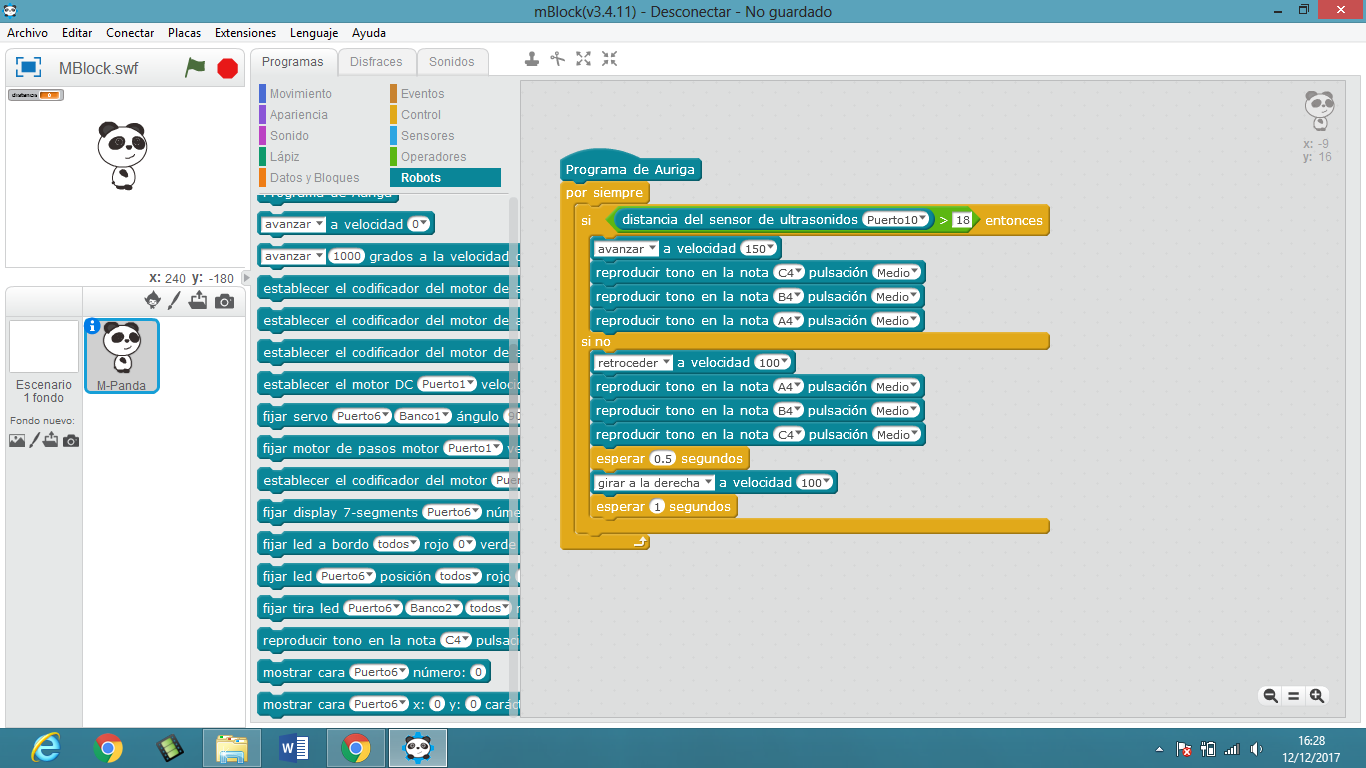Take new backdrop photo with the camera icon

[x=71, y=440]
